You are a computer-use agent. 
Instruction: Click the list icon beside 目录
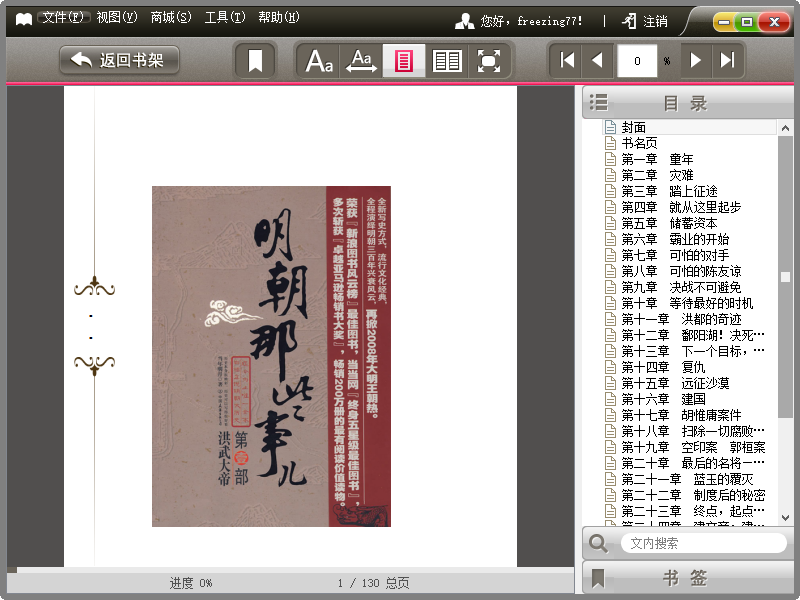(598, 103)
